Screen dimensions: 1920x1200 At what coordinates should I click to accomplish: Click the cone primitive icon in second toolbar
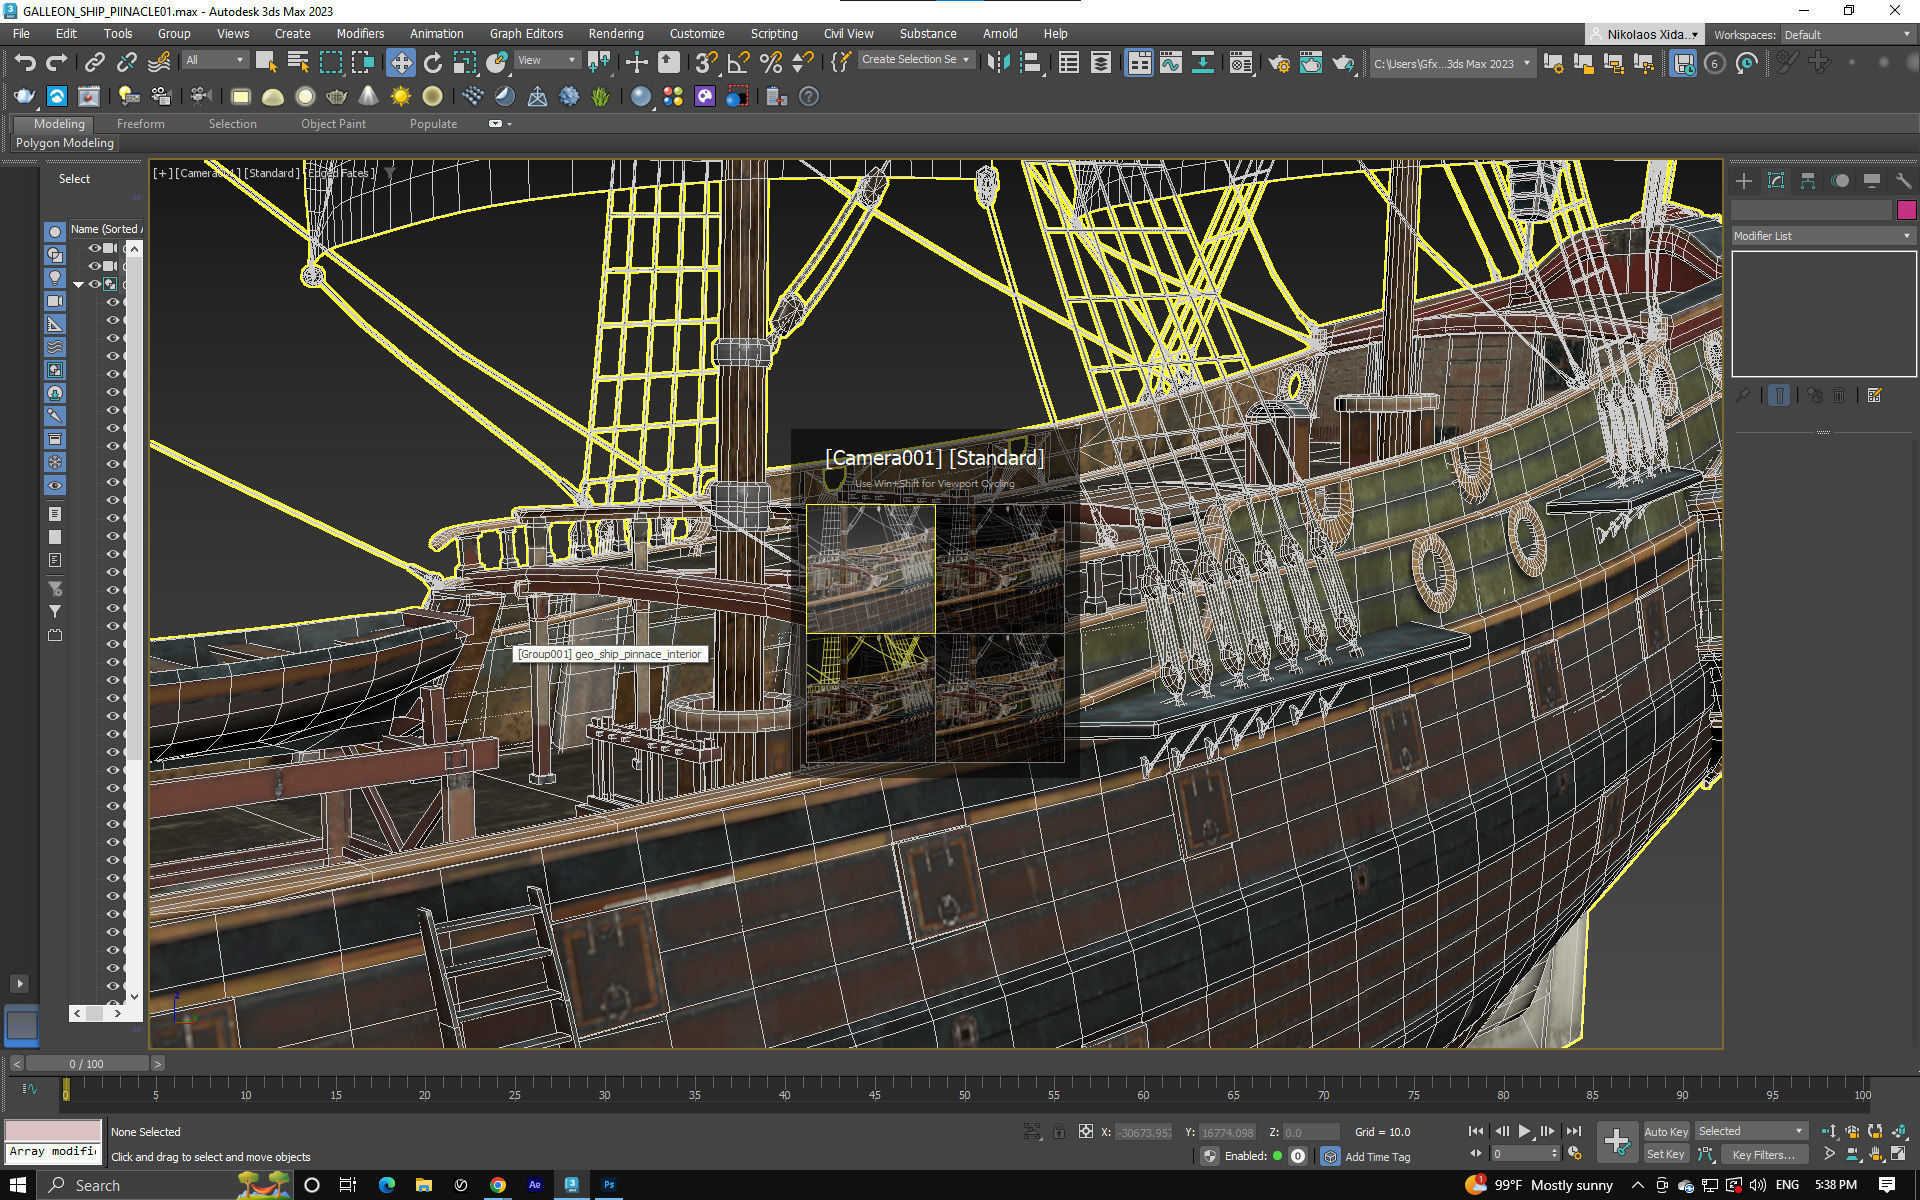click(368, 97)
